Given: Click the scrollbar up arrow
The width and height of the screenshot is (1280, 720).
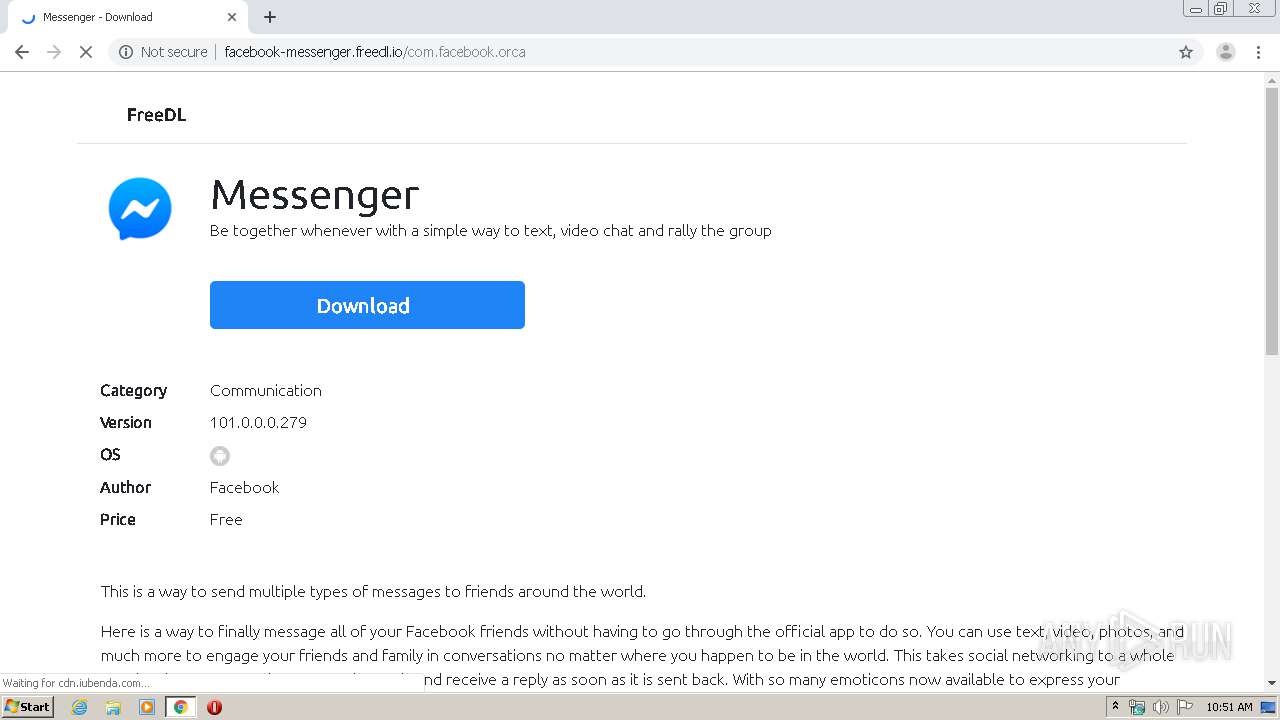Looking at the screenshot, I should click(x=1272, y=80).
